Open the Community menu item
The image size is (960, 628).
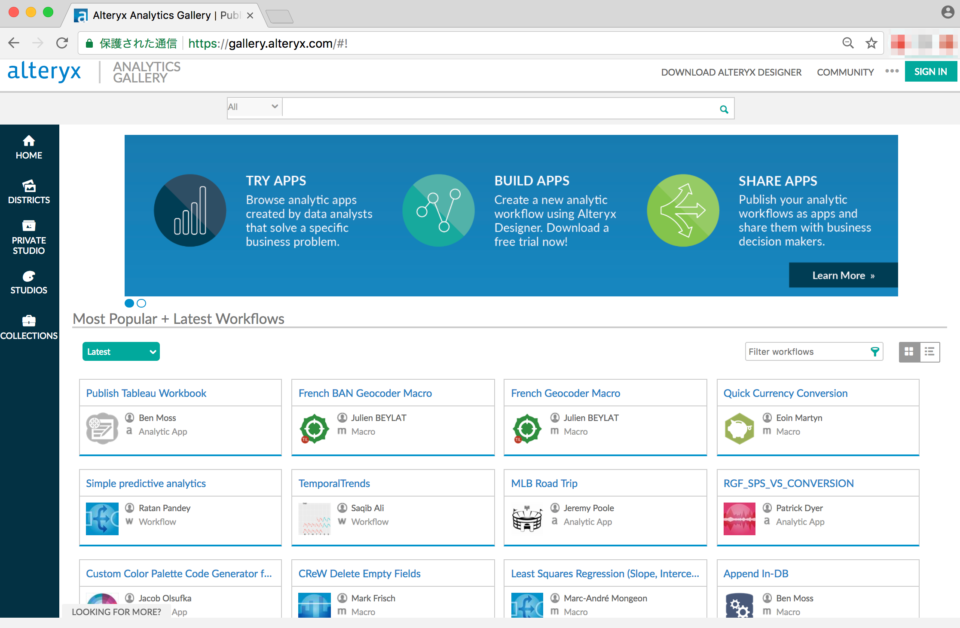tap(845, 72)
